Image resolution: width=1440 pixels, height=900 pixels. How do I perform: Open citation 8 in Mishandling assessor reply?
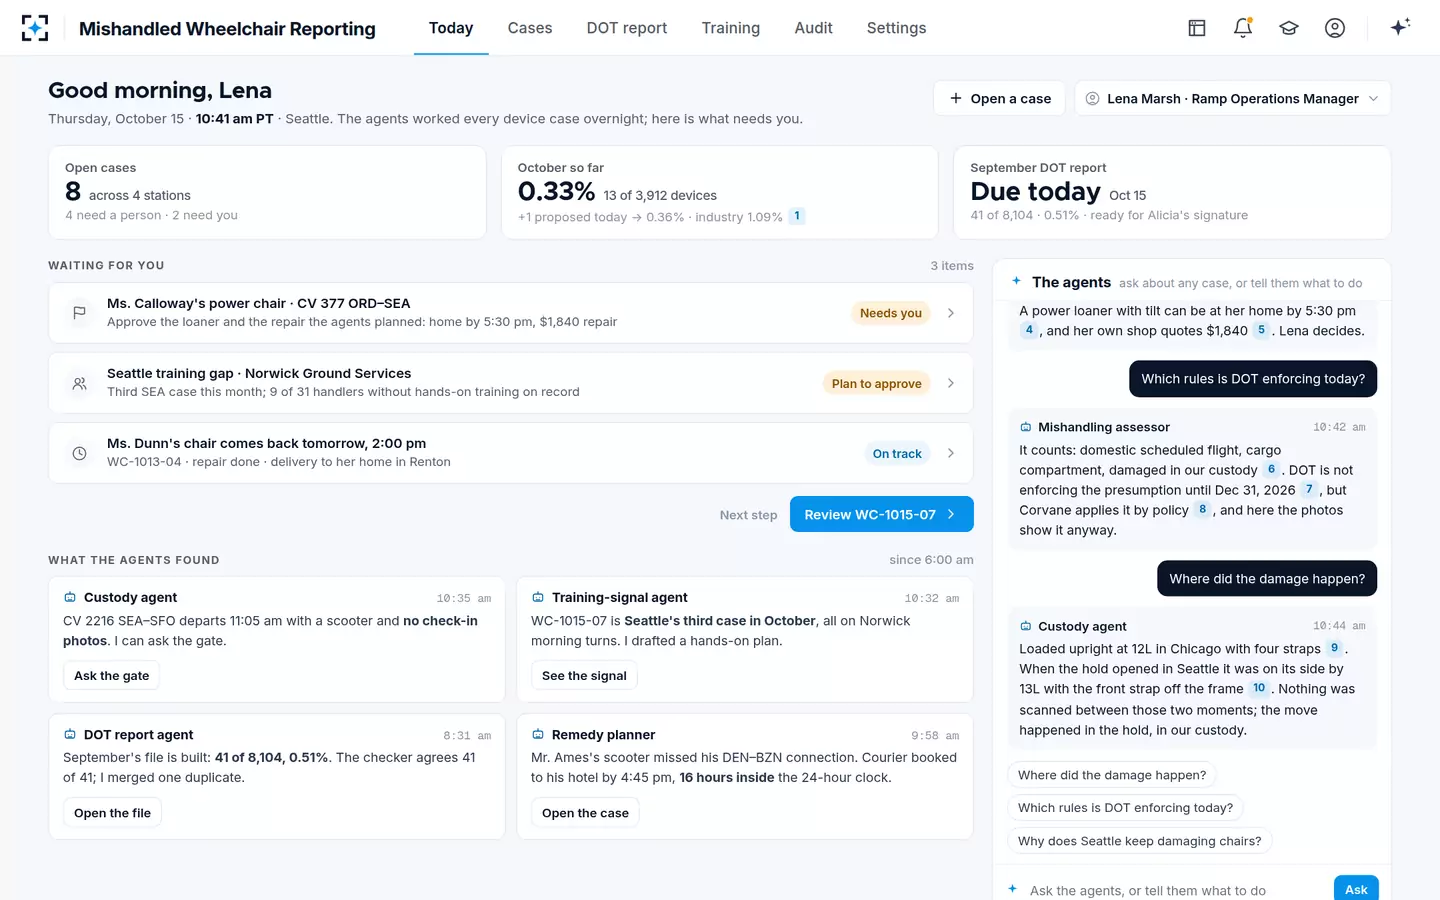(1203, 509)
